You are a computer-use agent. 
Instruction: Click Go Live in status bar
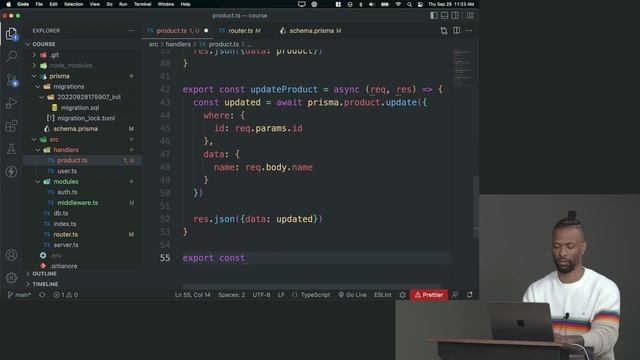click(352, 295)
